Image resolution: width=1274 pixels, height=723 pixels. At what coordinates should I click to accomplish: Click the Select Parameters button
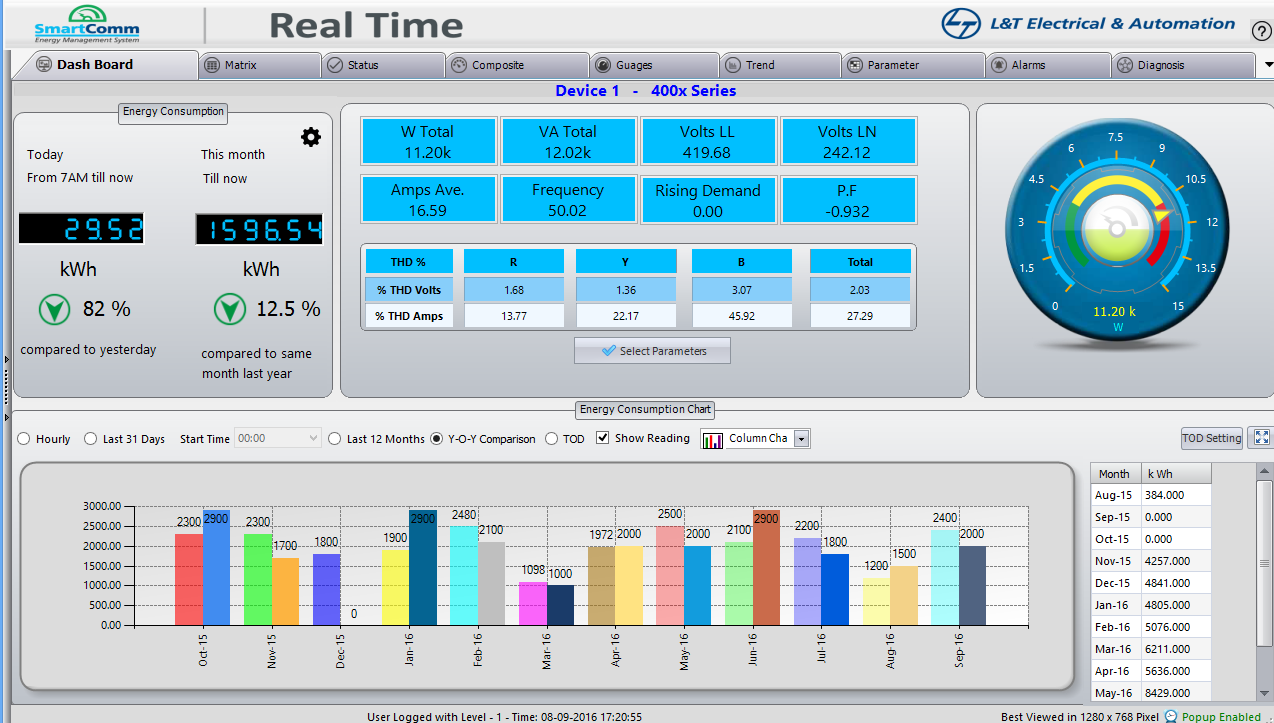(652, 351)
